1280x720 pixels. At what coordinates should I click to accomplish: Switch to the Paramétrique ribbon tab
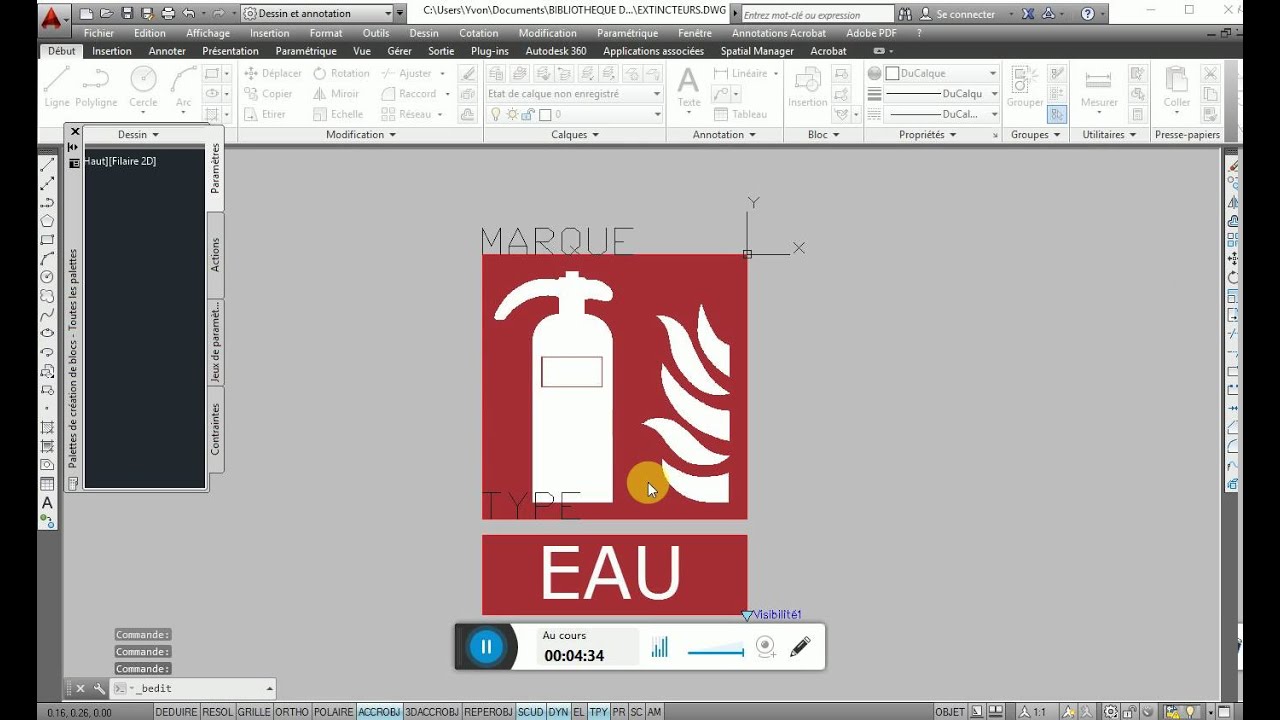coord(306,51)
